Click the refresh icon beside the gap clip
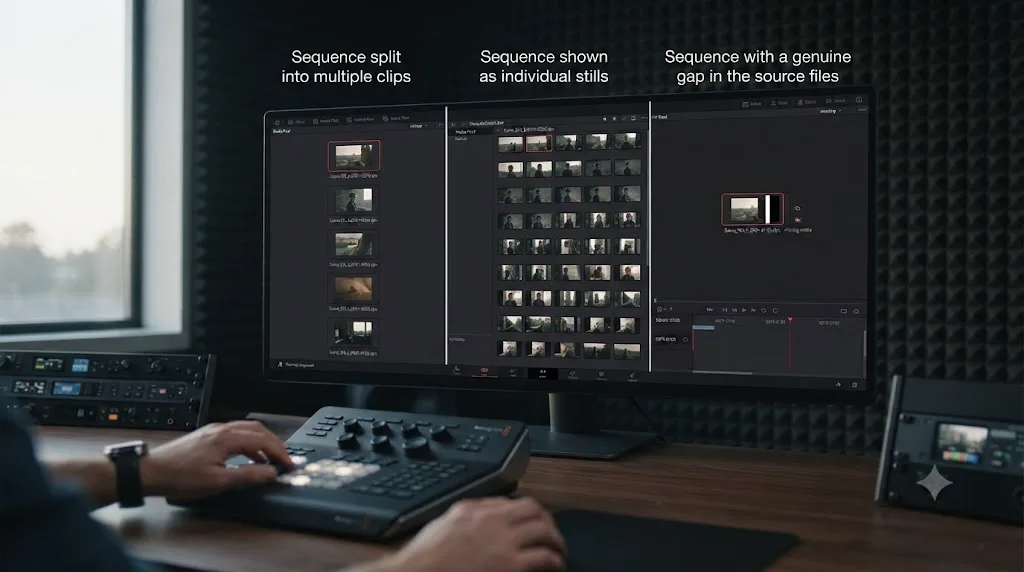This screenshot has height=572, width=1024. [797, 208]
